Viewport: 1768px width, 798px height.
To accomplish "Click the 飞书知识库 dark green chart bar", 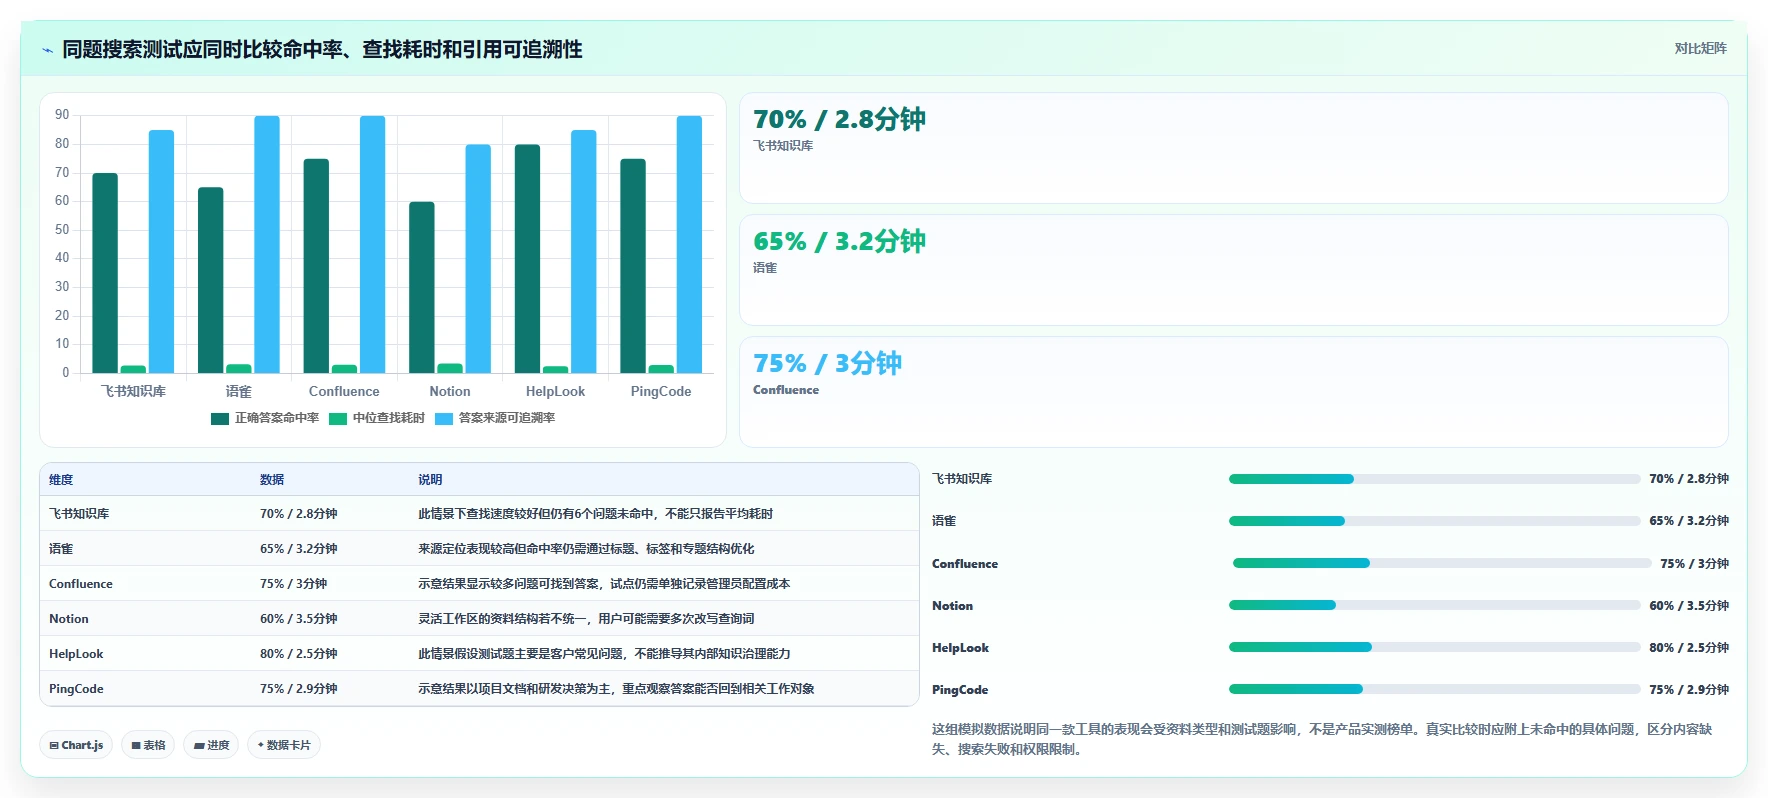I will tap(105, 273).
